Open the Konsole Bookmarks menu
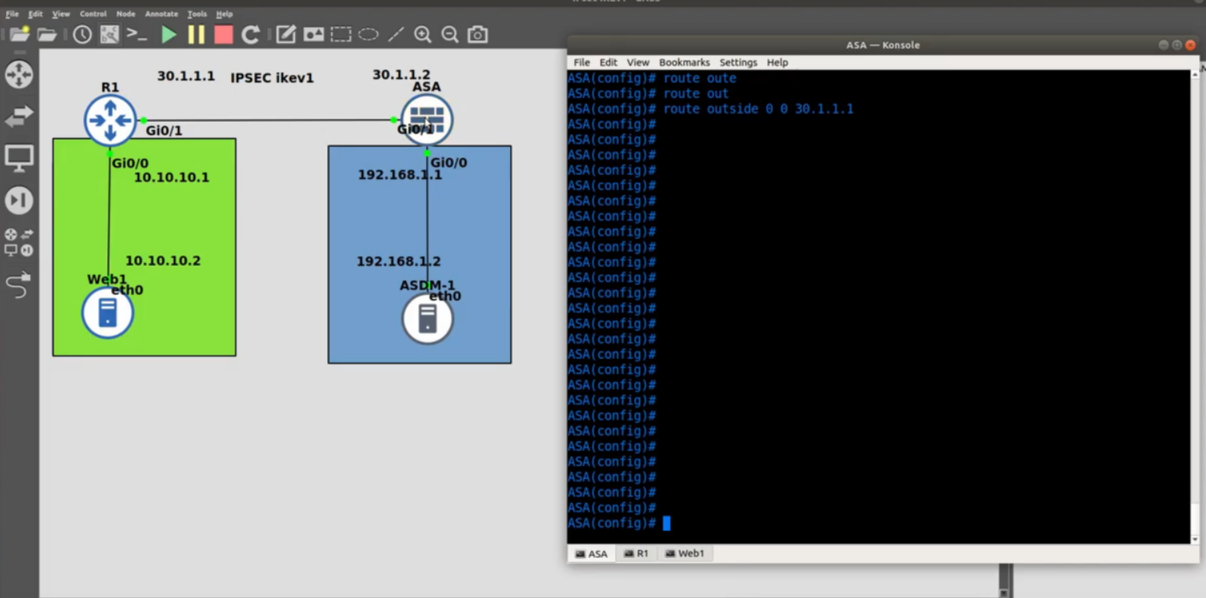1206x598 pixels. coord(684,62)
